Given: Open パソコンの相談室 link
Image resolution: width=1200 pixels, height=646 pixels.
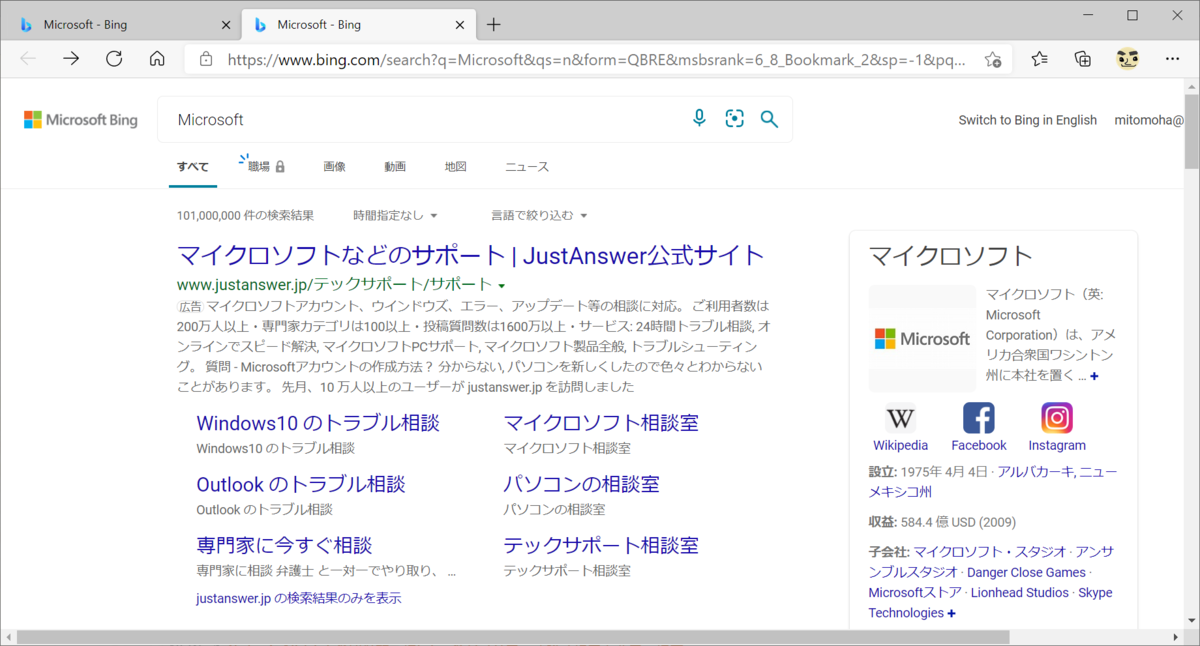Looking at the screenshot, I should [x=581, y=484].
